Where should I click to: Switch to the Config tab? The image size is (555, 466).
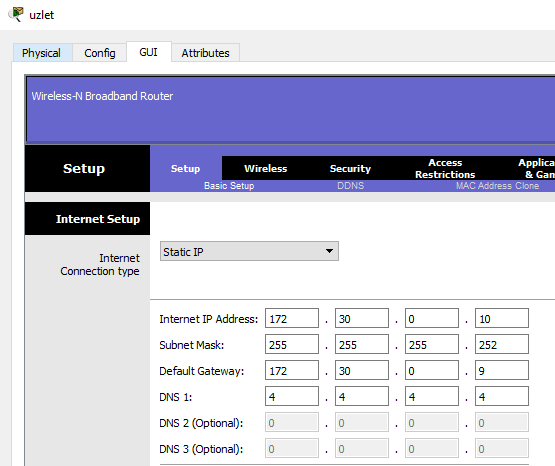100,53
